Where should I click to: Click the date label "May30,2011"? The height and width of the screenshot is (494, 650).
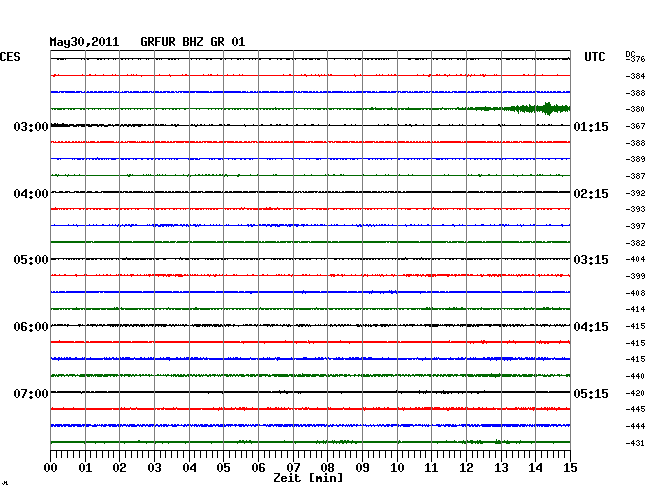(84, 42)
